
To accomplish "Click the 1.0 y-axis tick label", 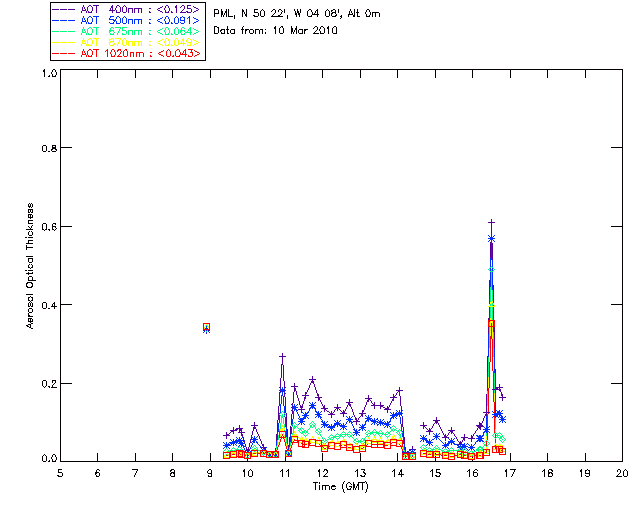I will point(49,73).
